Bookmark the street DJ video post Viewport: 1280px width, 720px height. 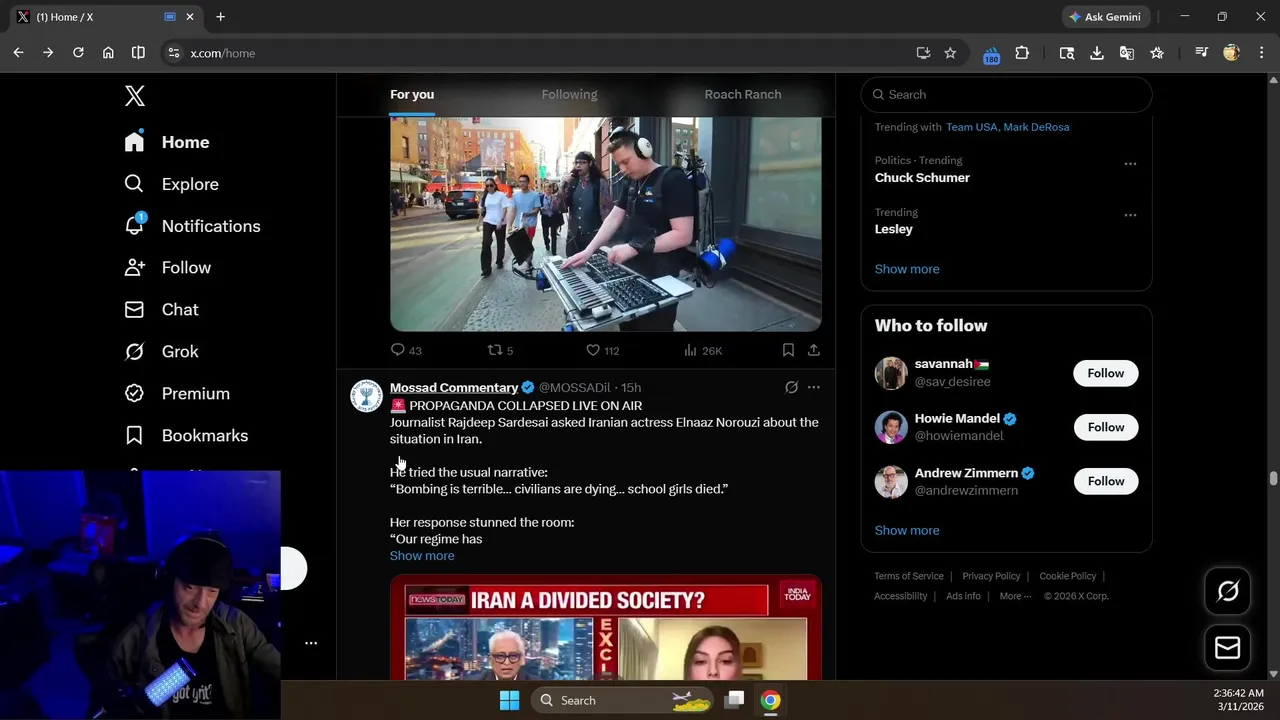pos(788,350)
